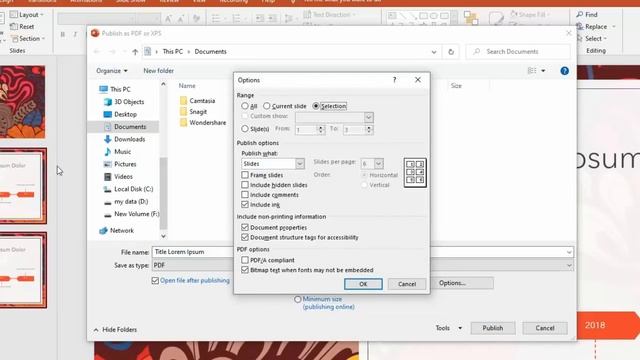Viewport: 640px width, 360px height.
Task: Click the Bold formatting button
Action: pos(63,35)
